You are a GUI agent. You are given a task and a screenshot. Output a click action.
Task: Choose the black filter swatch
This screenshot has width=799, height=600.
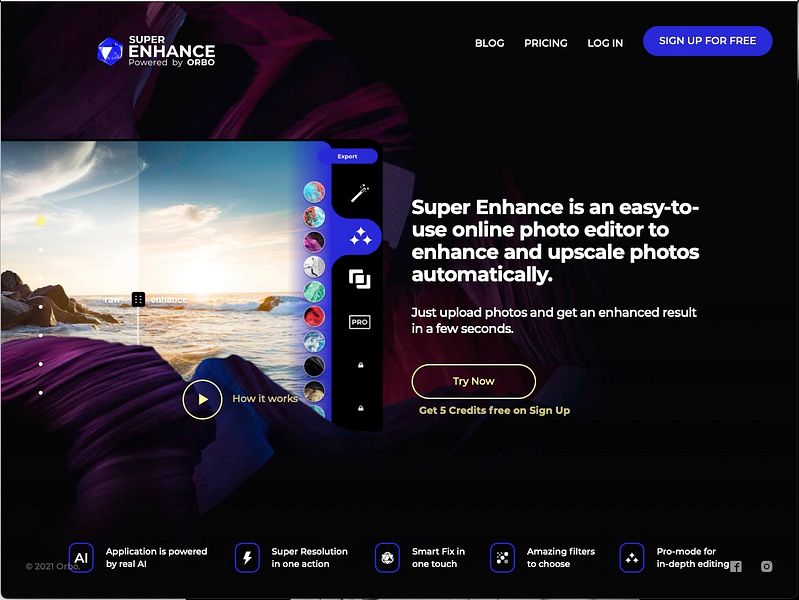tap(314, 366)
